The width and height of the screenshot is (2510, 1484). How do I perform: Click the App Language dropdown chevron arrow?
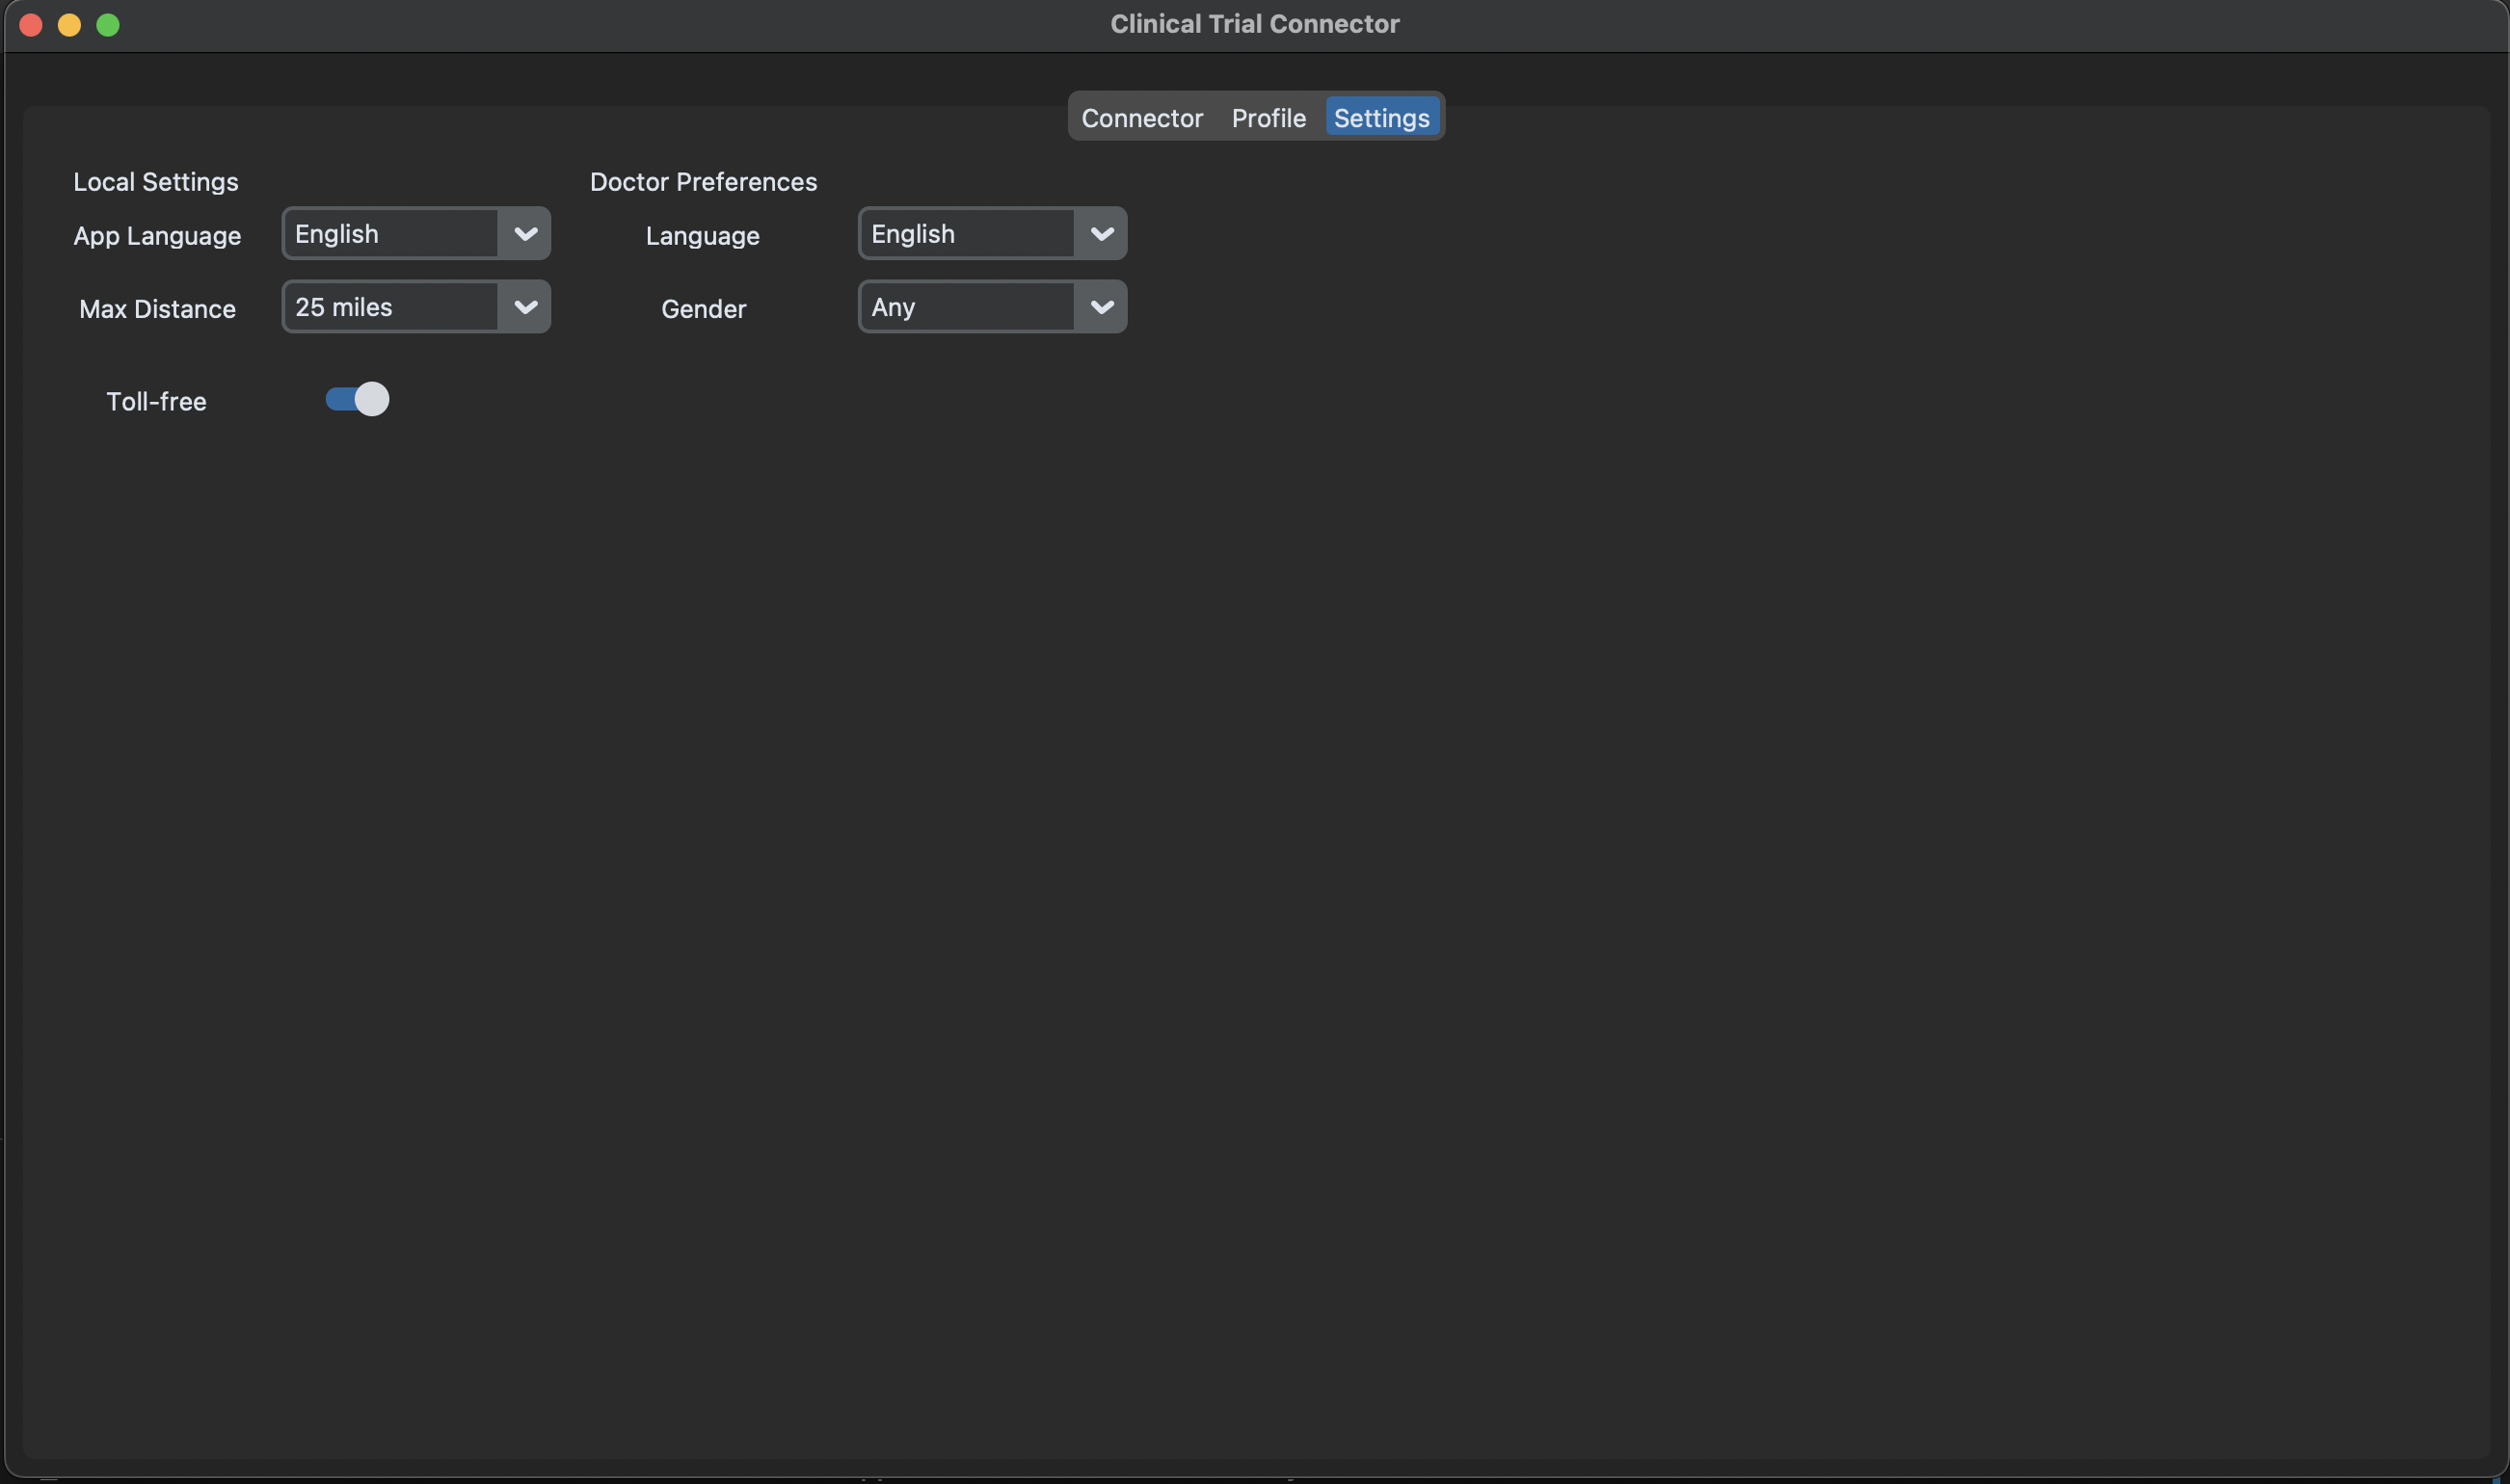click(525, 234)
